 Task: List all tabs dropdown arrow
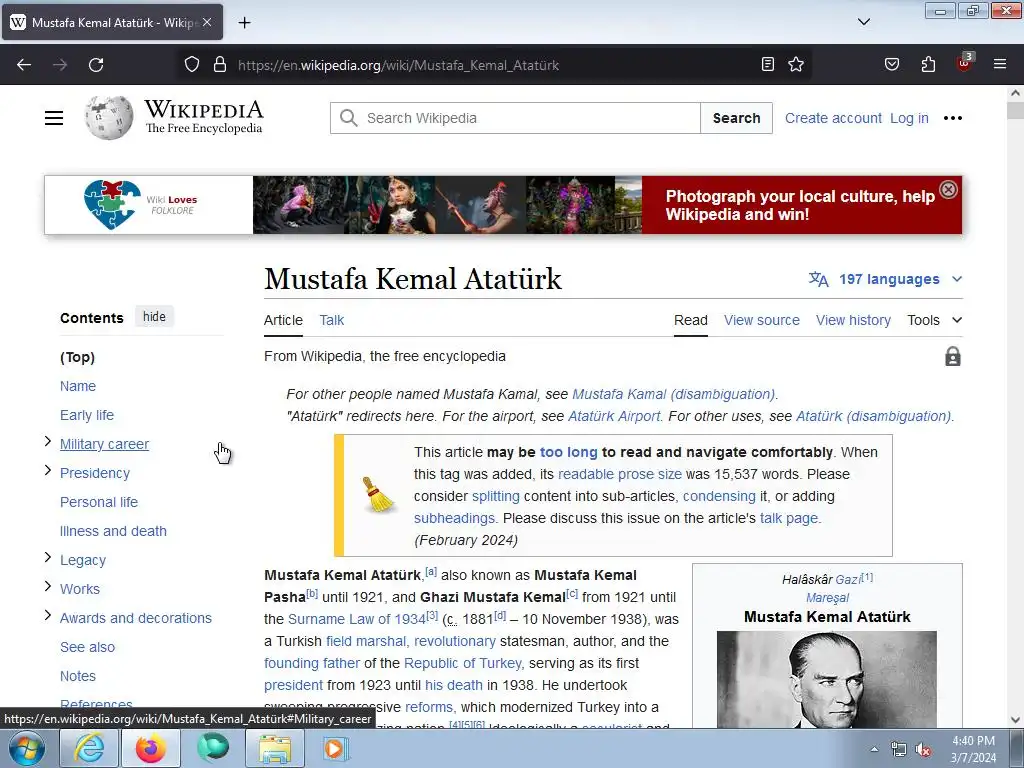point(863,22)
